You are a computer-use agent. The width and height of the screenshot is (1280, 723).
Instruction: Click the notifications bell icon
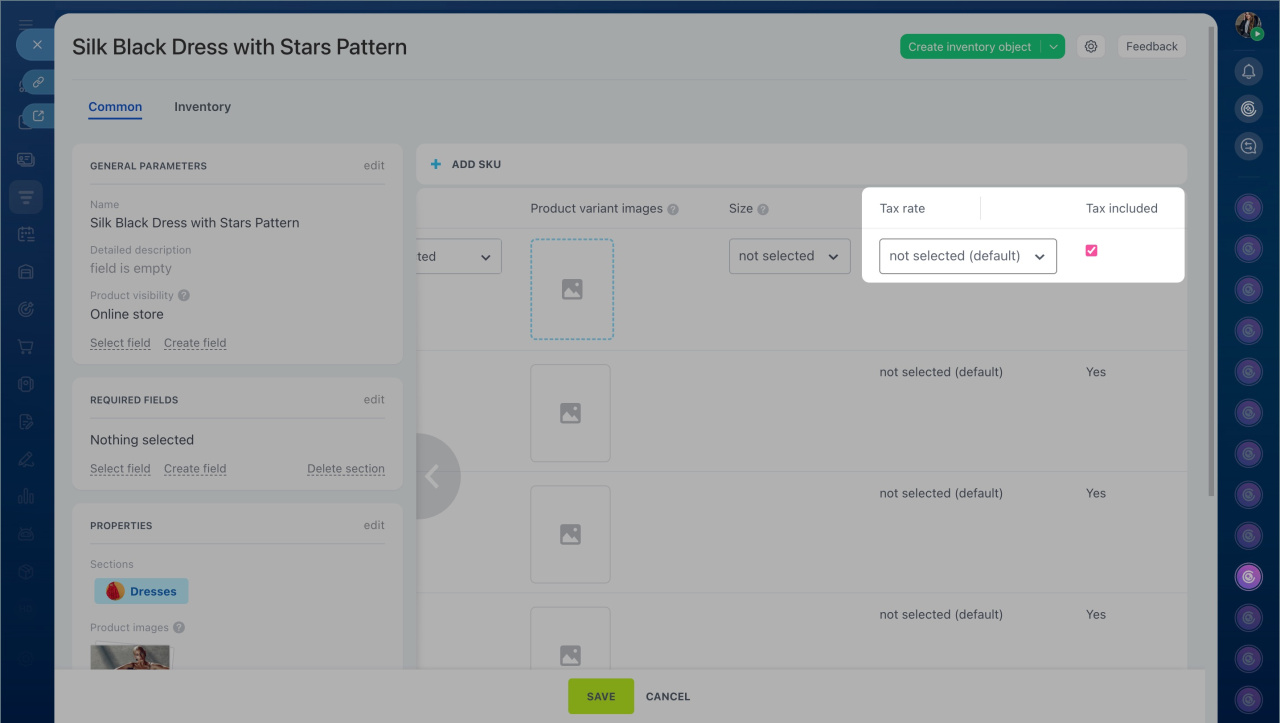point(1248,71)
